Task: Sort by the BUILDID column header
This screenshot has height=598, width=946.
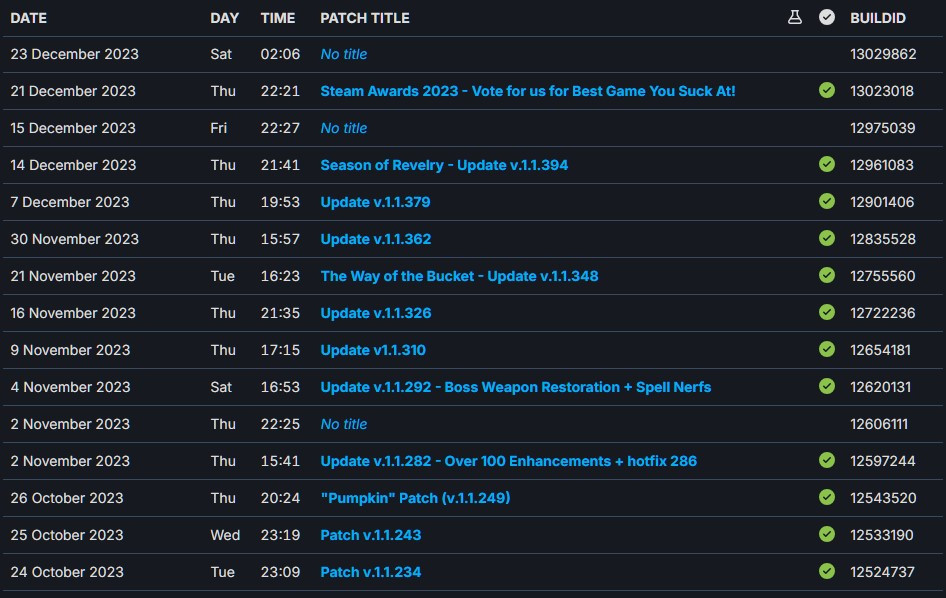Action: 877,18
